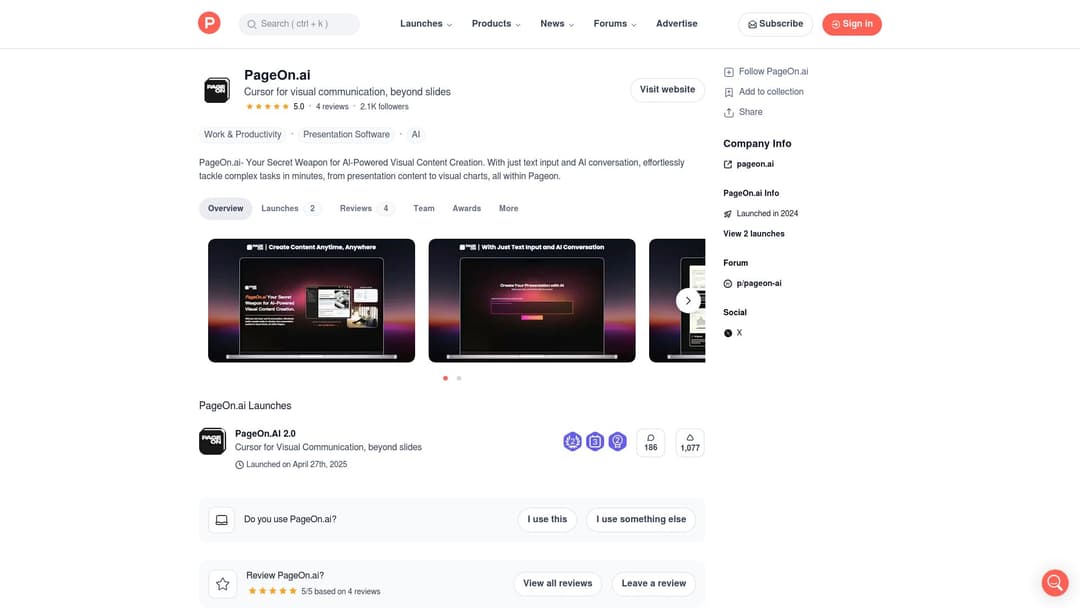The width and height of the screenshot is (1080, 608).
Task: Click the I use this button
Action: tap(547, 520)
